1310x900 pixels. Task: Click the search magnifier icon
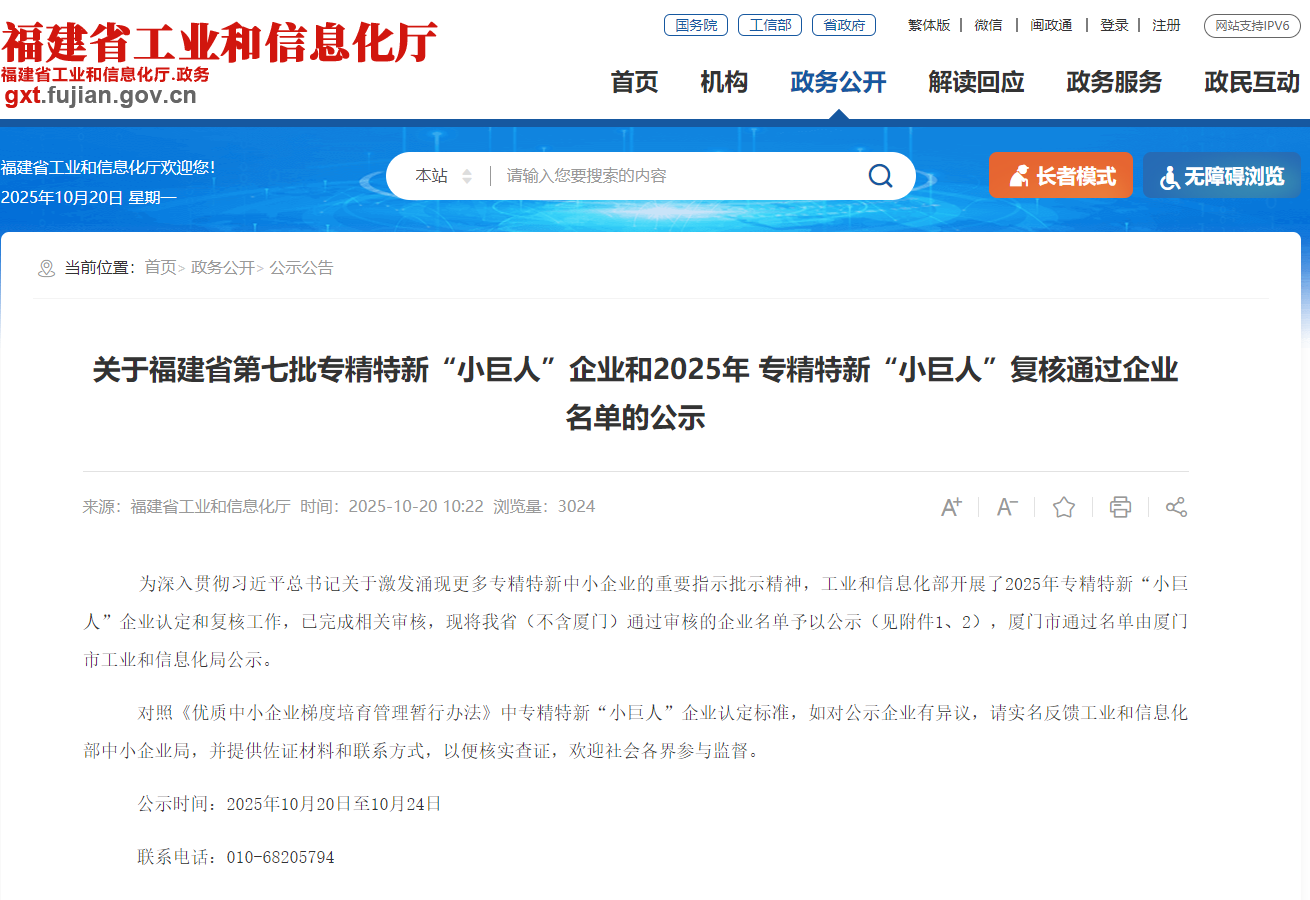coord(880,176)
